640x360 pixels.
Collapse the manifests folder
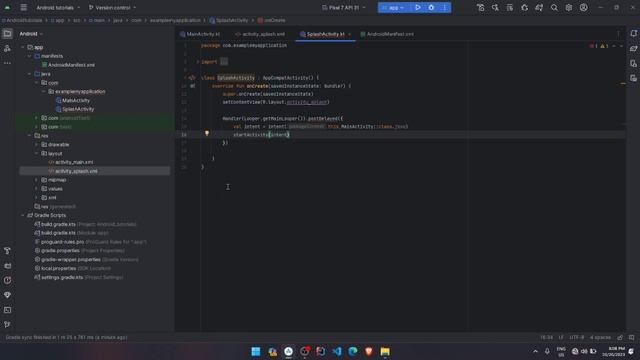click(30, 56)
